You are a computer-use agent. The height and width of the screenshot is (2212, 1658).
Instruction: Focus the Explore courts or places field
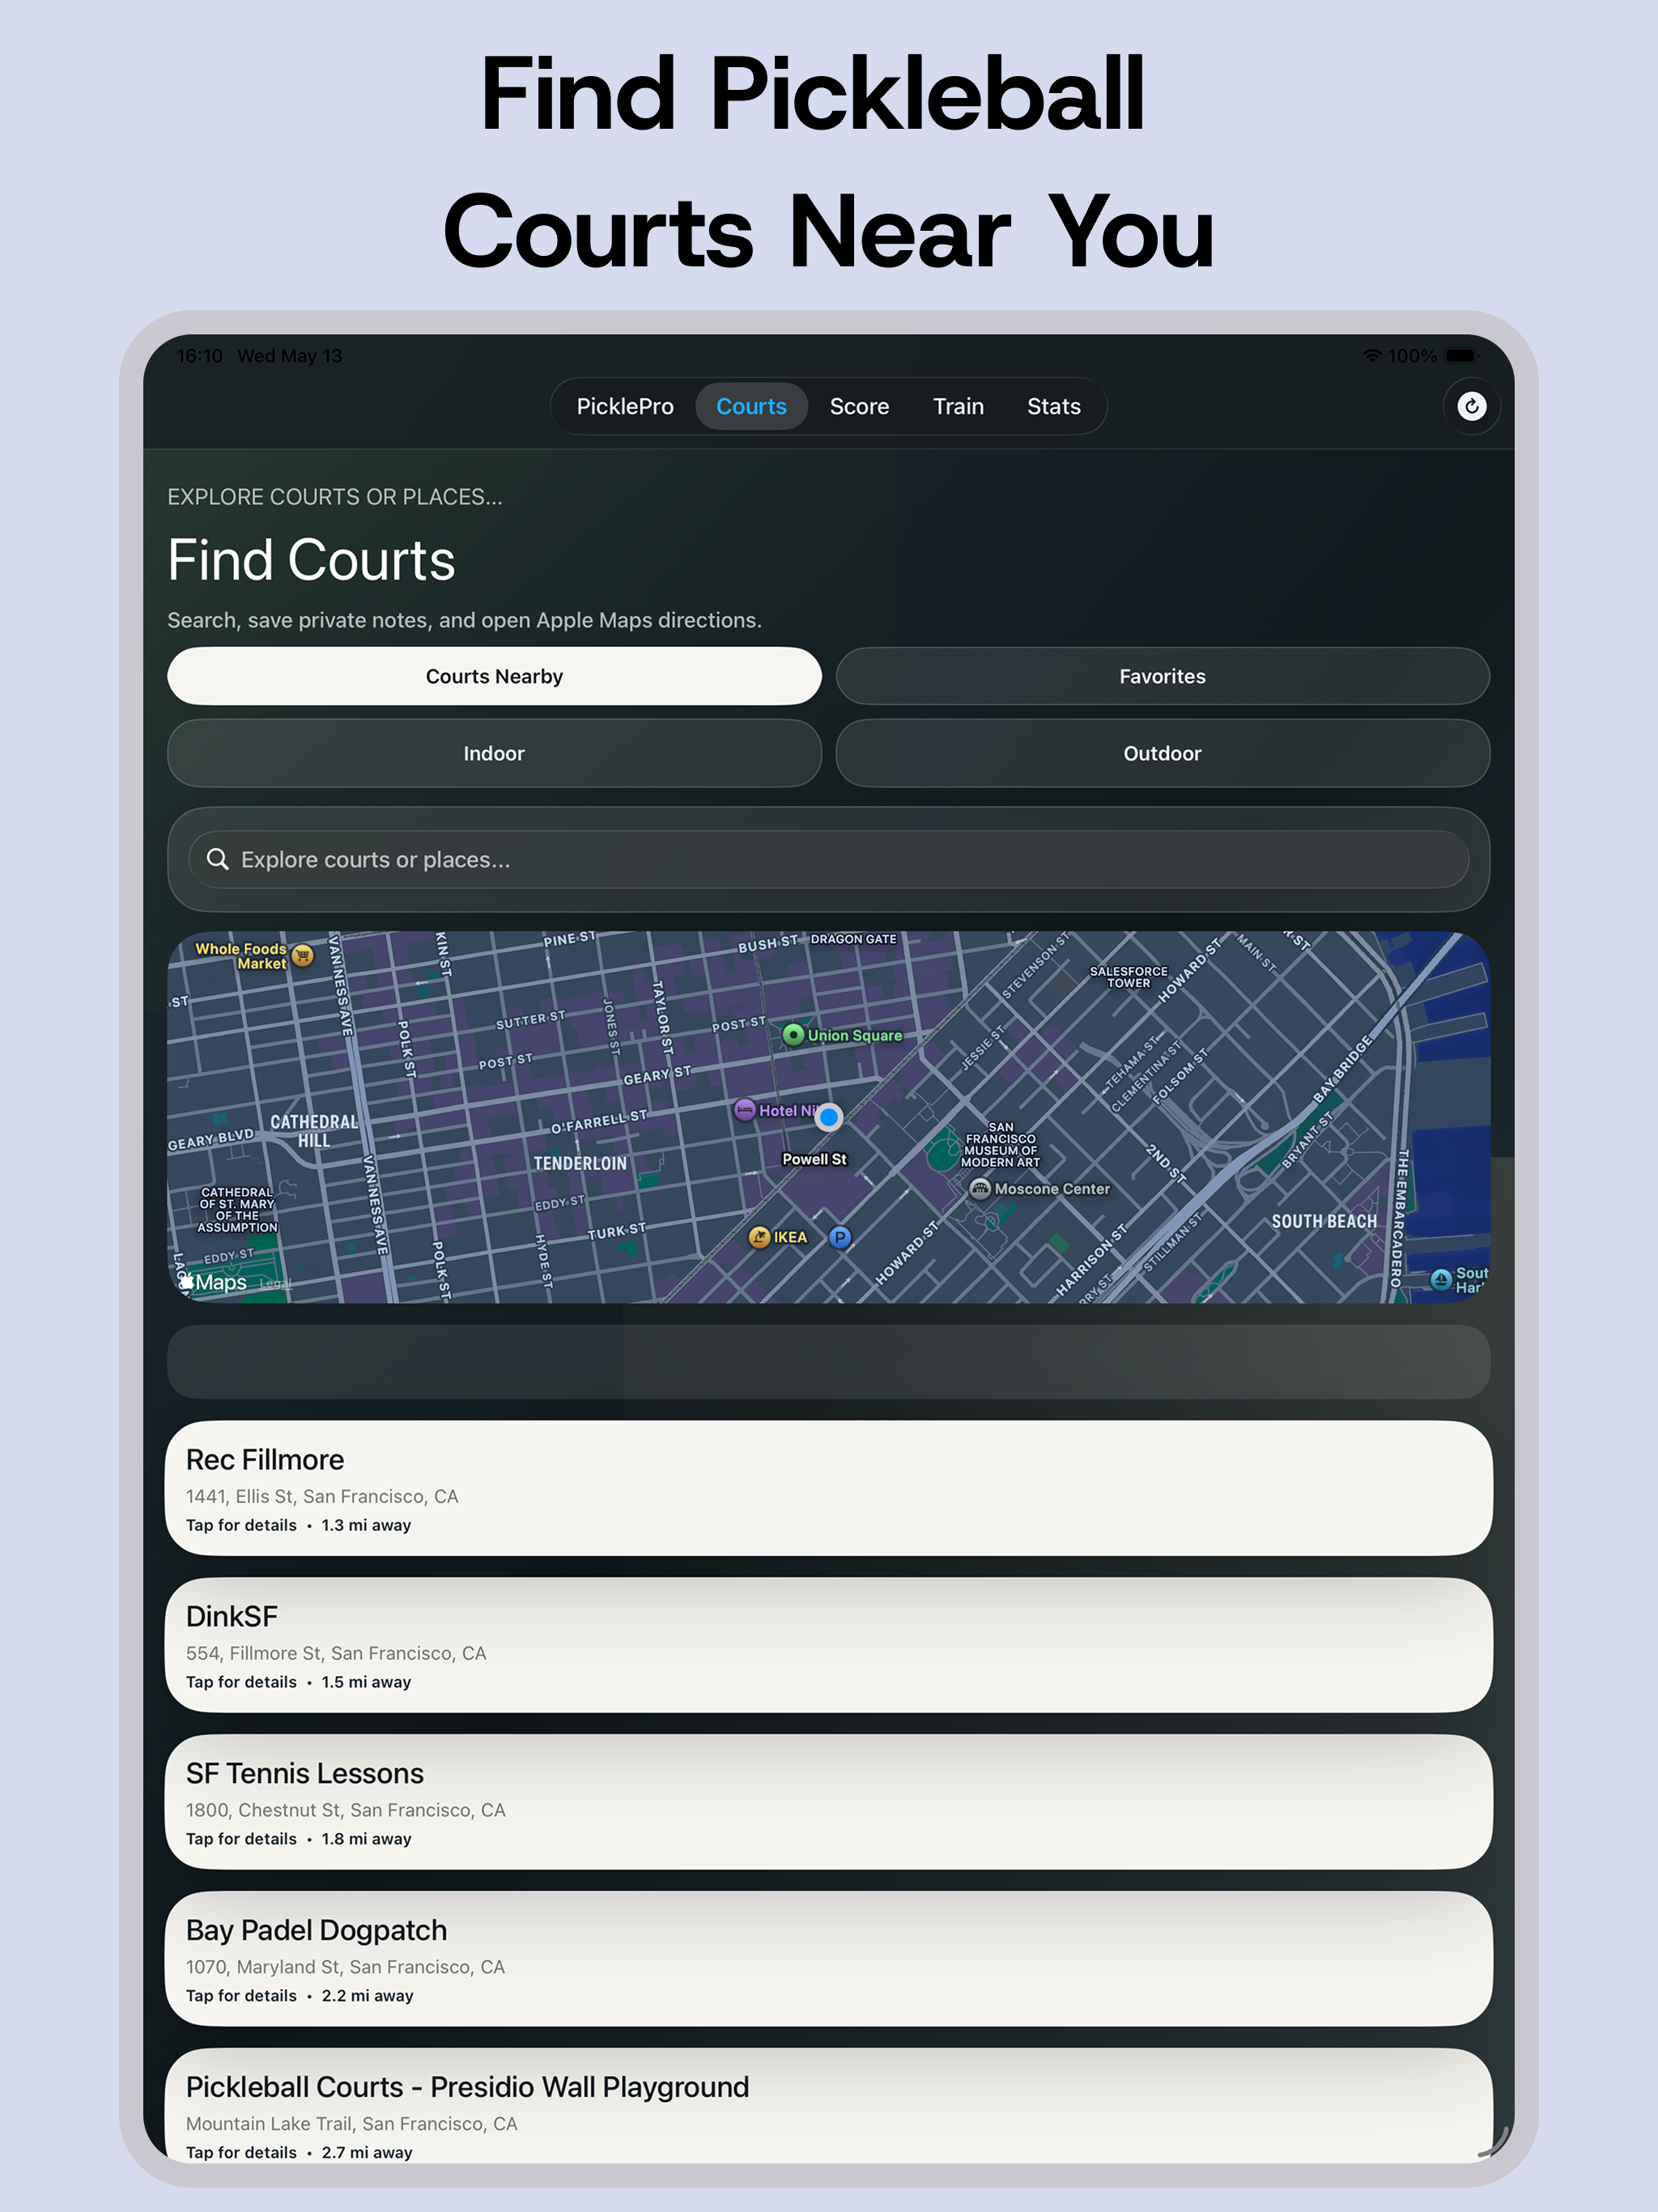click(828, 859)
